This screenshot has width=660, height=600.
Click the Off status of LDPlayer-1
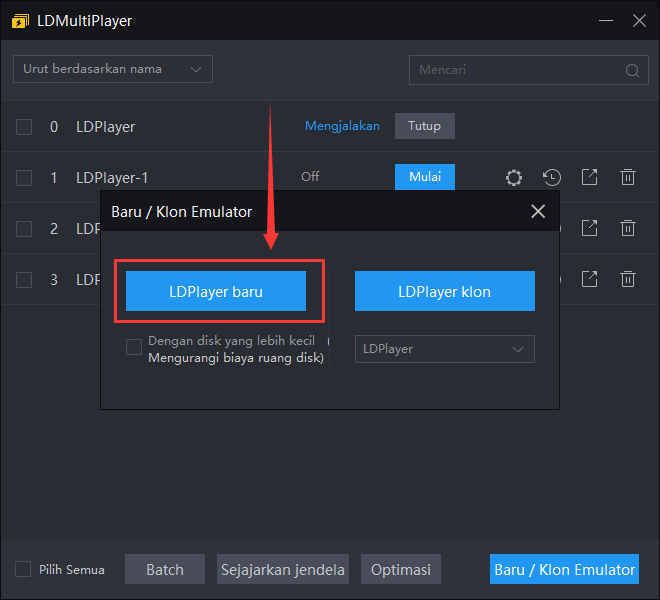click(x=310, y=176)
